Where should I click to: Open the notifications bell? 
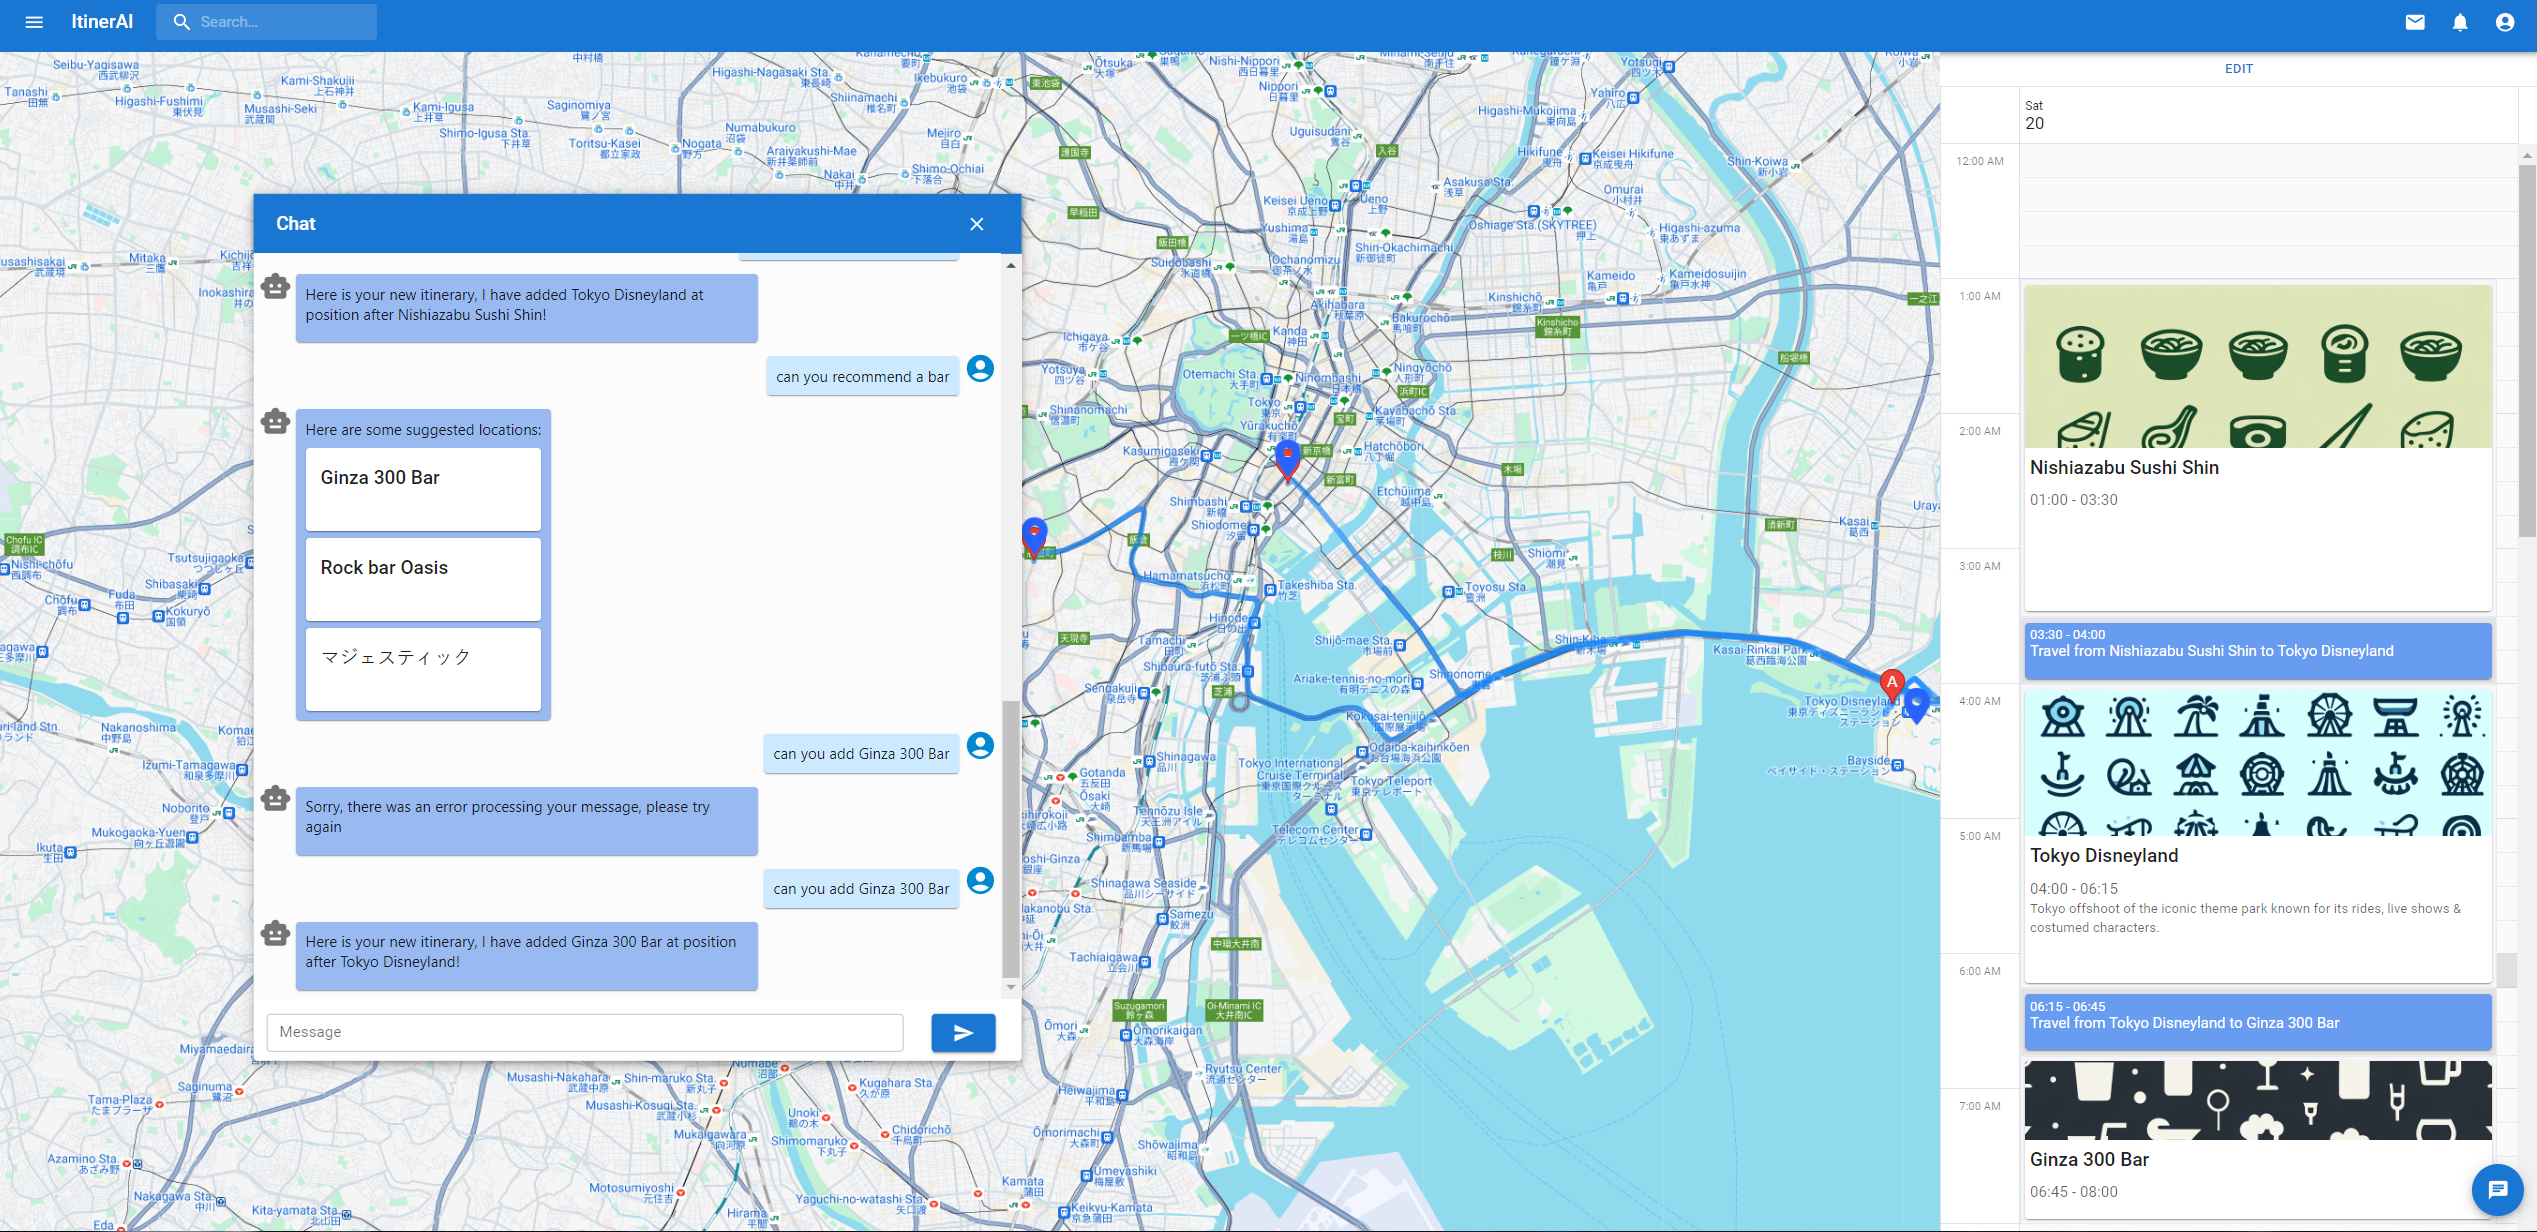click(2460, 22)
